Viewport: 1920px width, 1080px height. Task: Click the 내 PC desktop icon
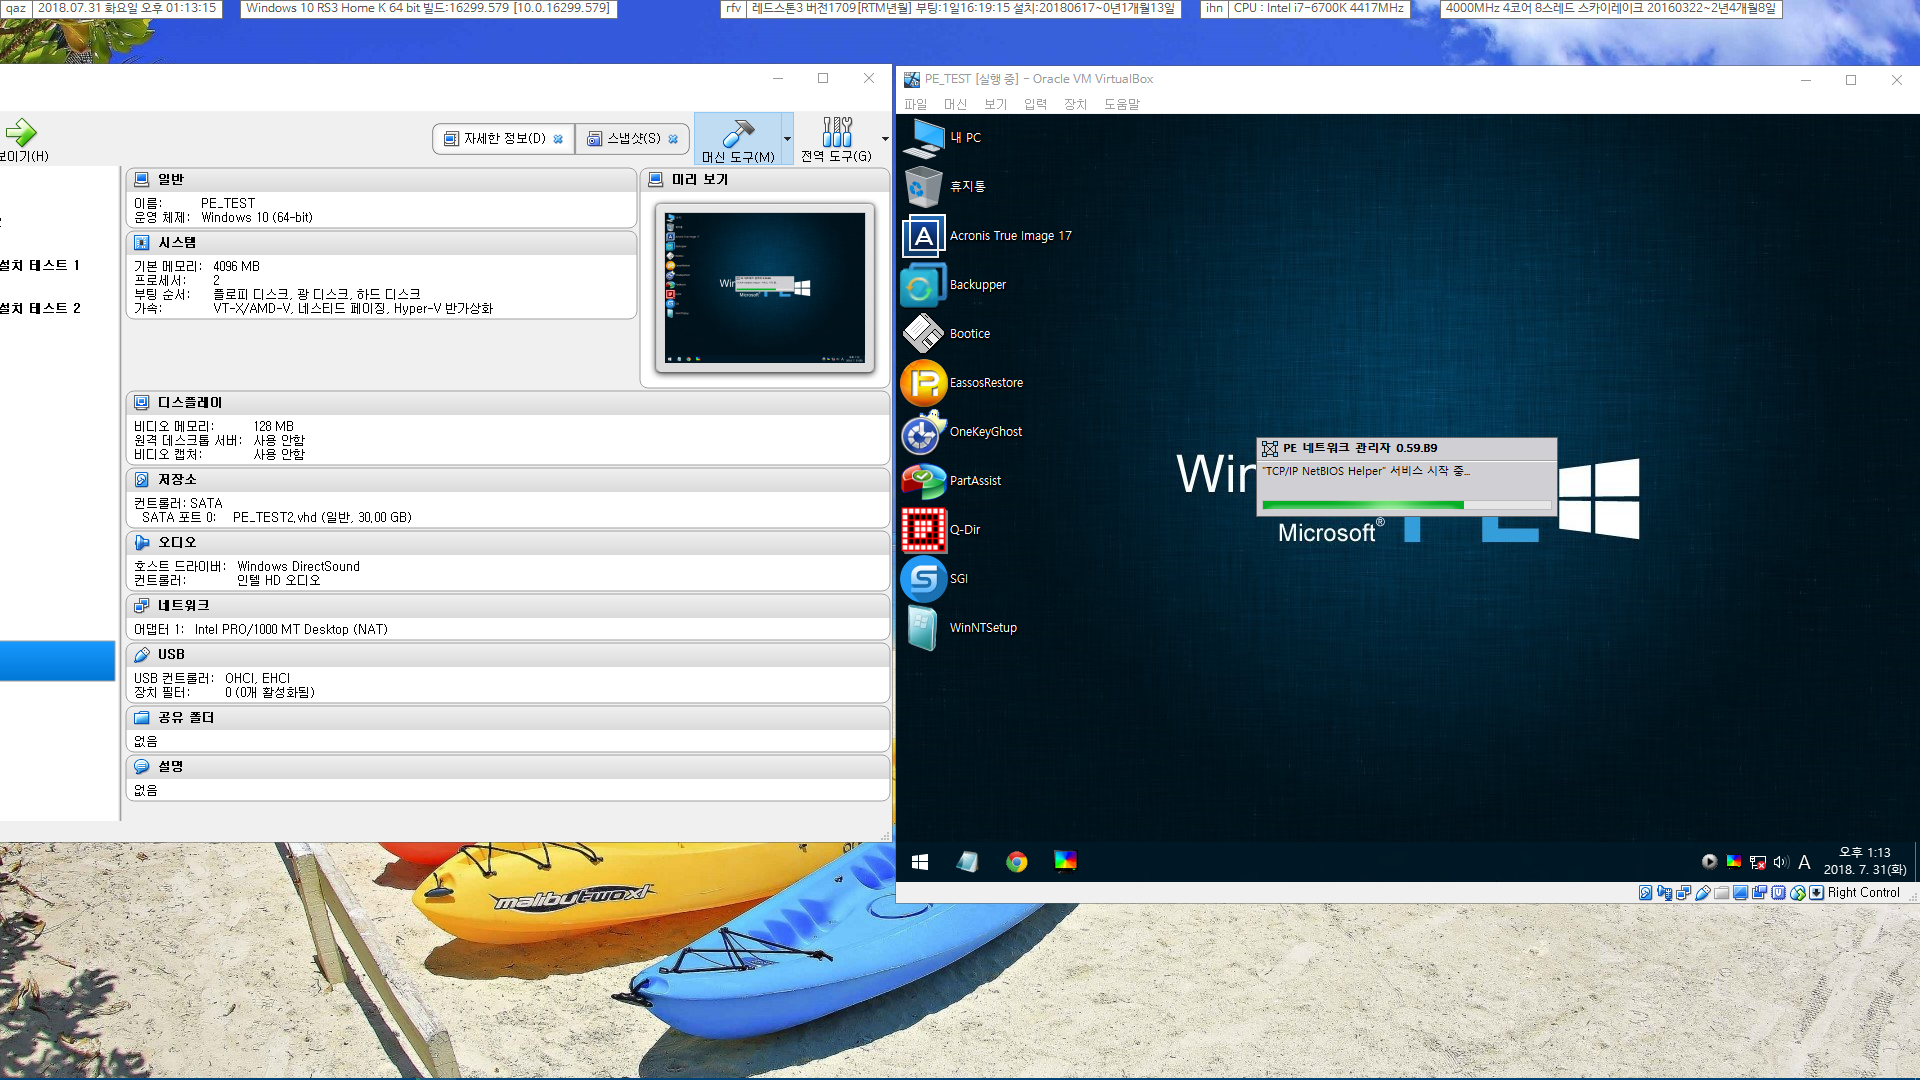924,138
